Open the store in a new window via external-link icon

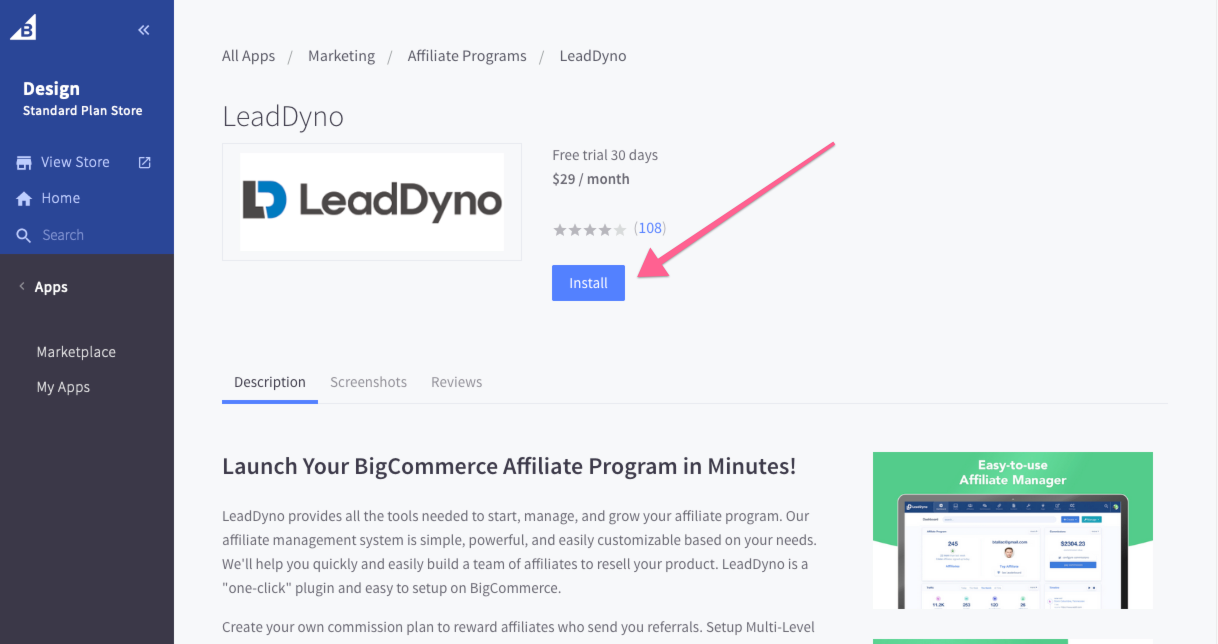tap(144, 161)
